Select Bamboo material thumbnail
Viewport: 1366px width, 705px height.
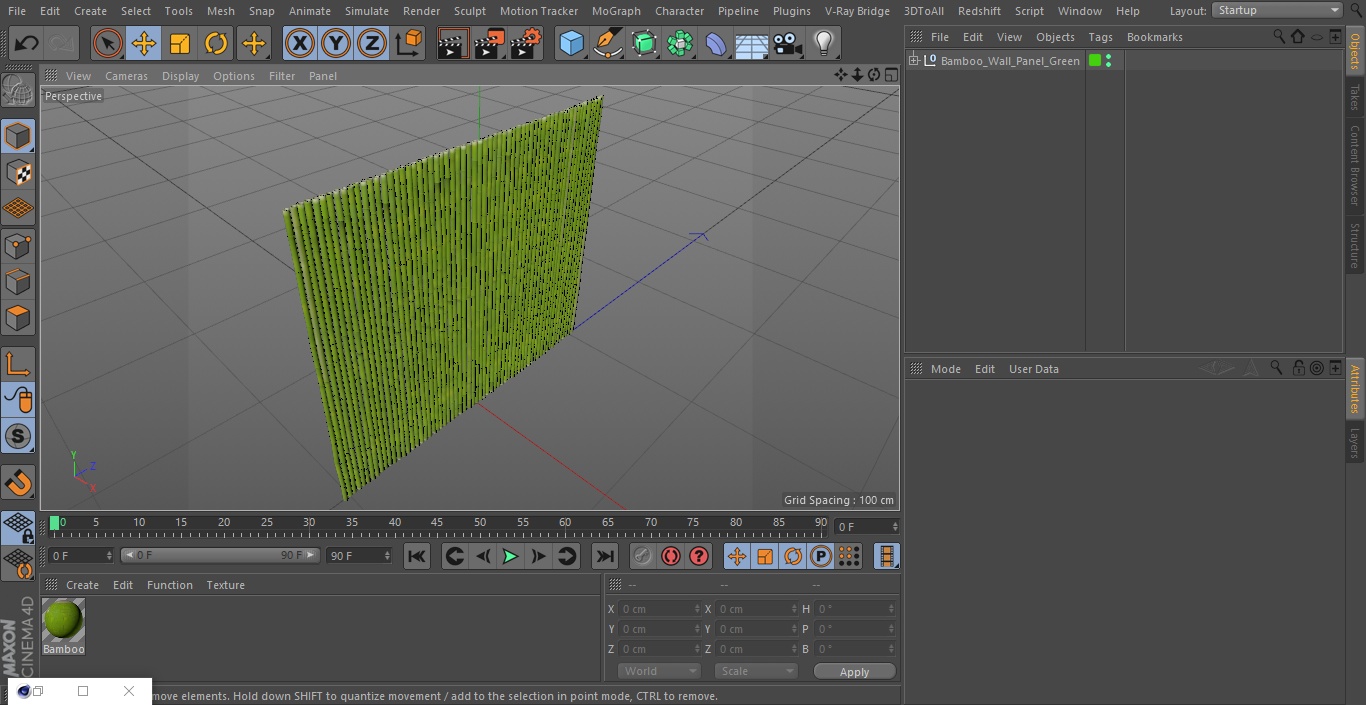tap(64, 620)
